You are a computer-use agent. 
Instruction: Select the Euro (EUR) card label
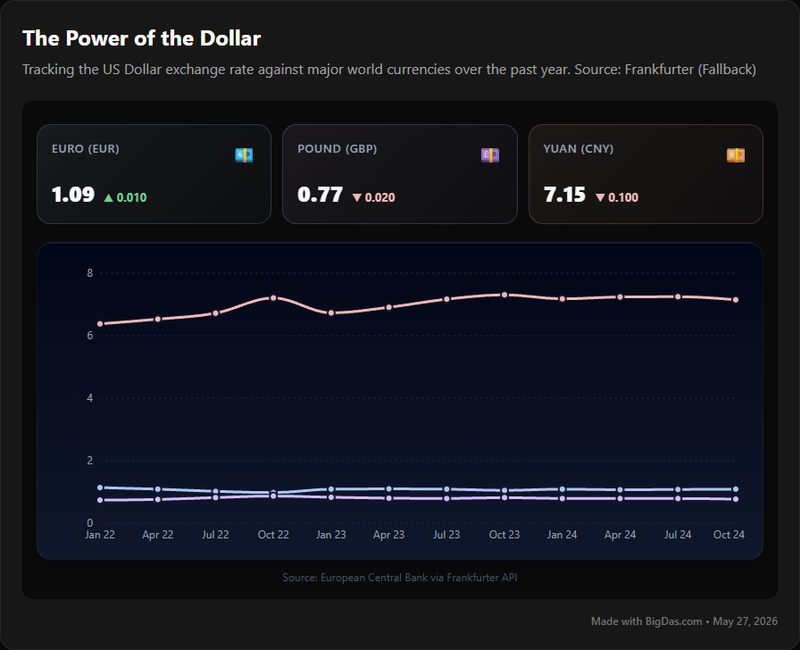point(85,149)
